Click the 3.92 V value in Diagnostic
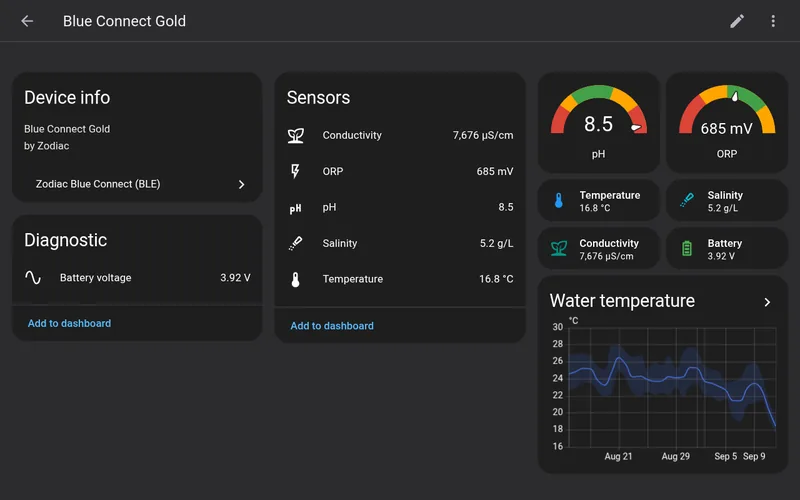800x500 pixels. click(235, 278)
